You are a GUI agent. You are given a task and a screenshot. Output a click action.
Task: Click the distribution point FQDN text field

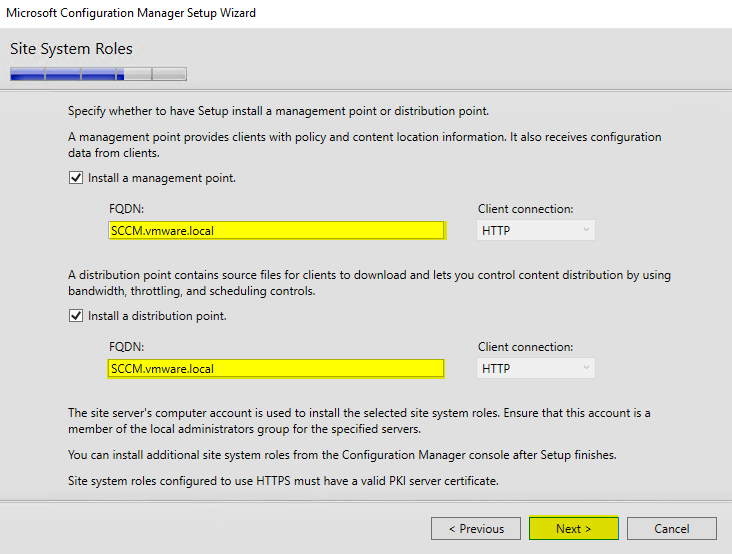coord(276,368)
